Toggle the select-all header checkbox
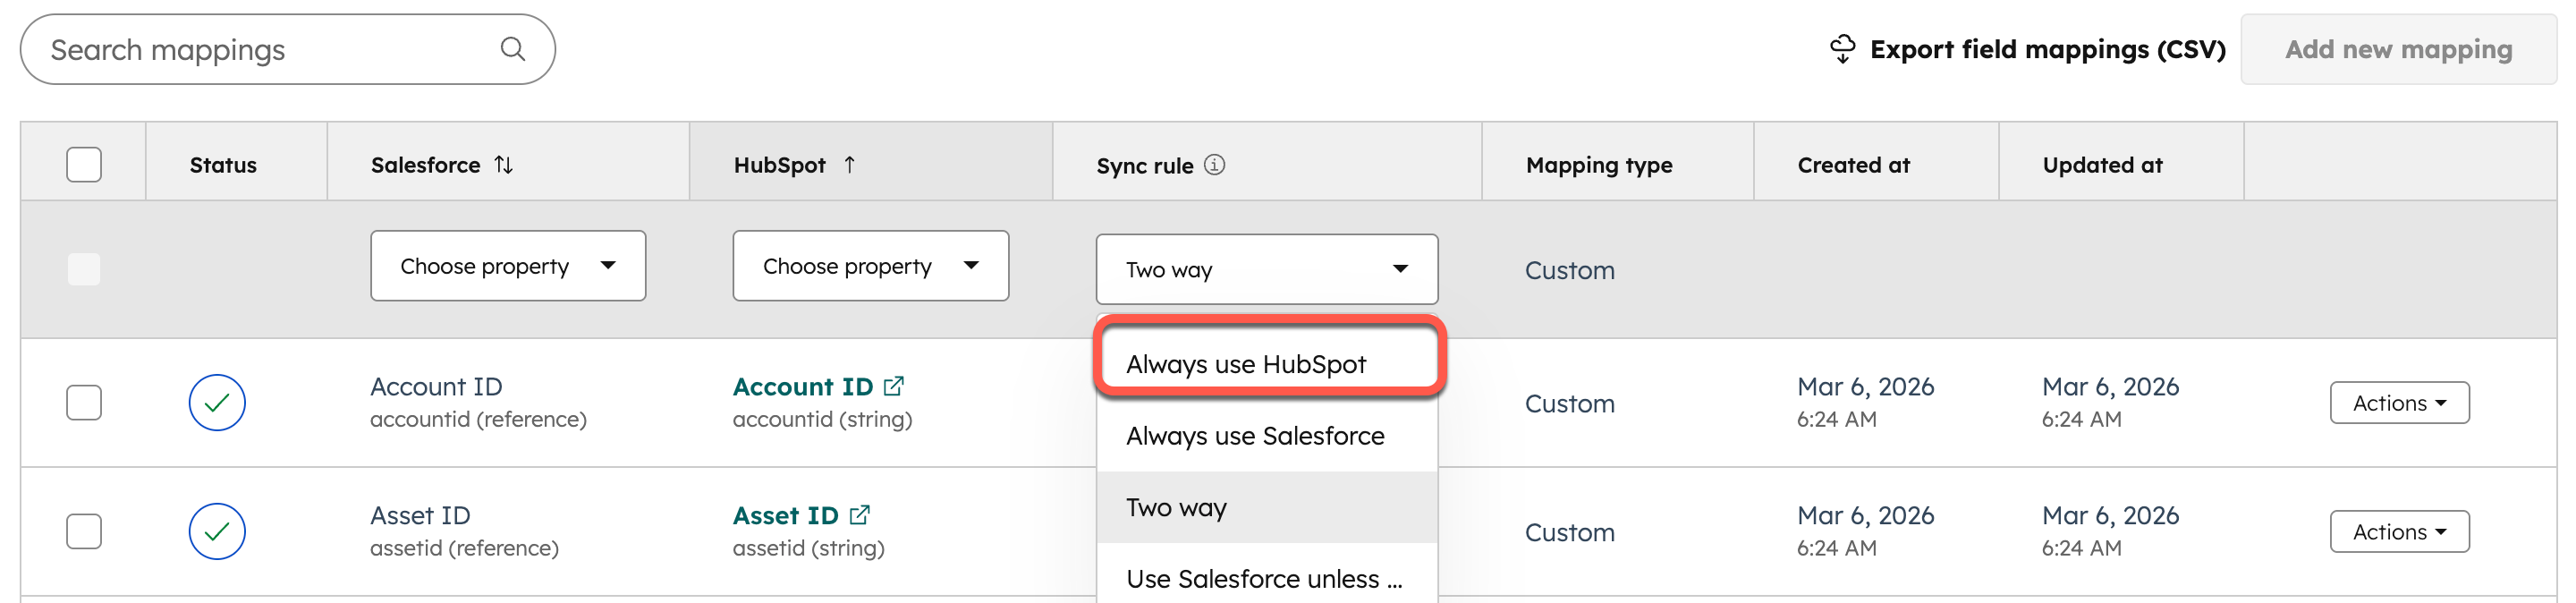This screenshot has width=2576, height=603. coord(84,164)
